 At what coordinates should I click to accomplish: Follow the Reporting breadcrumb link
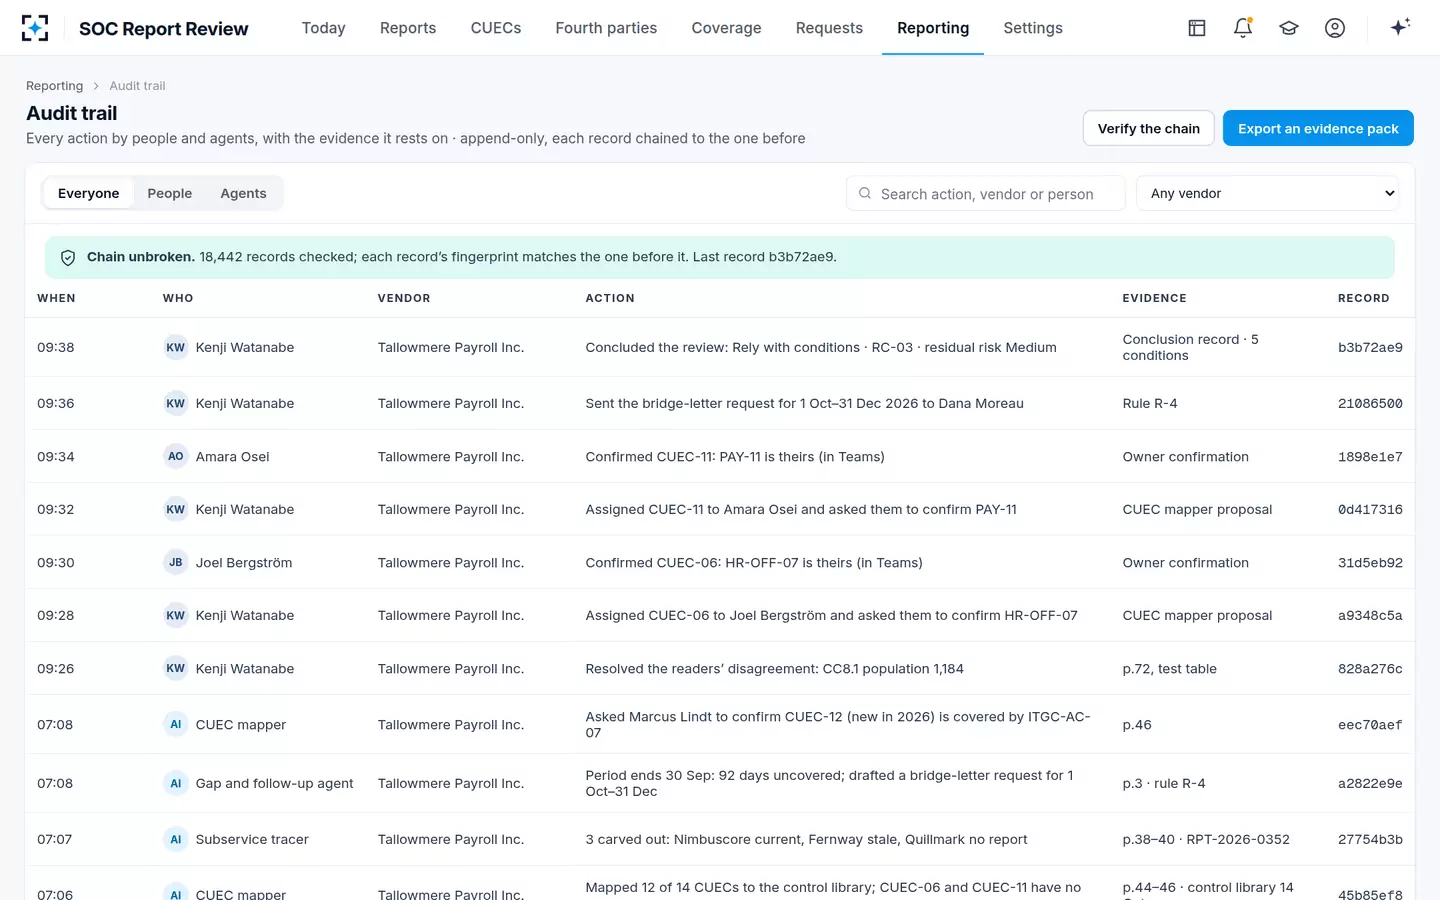[55, 86]
